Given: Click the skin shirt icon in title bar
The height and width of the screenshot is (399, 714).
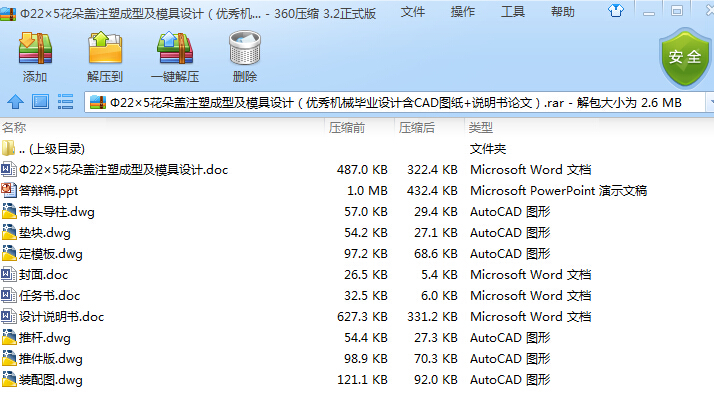Looking at the screenshot, I should (616, 10).
